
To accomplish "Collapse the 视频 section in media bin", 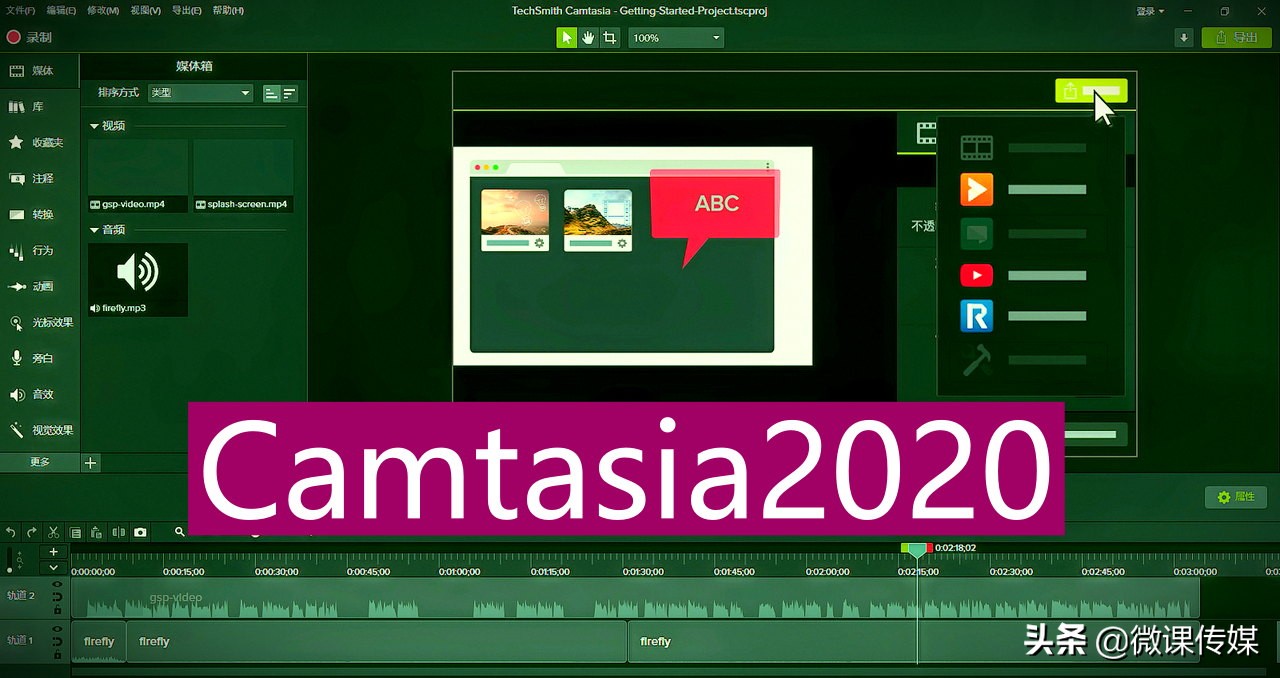I will (x=94, y=126).
